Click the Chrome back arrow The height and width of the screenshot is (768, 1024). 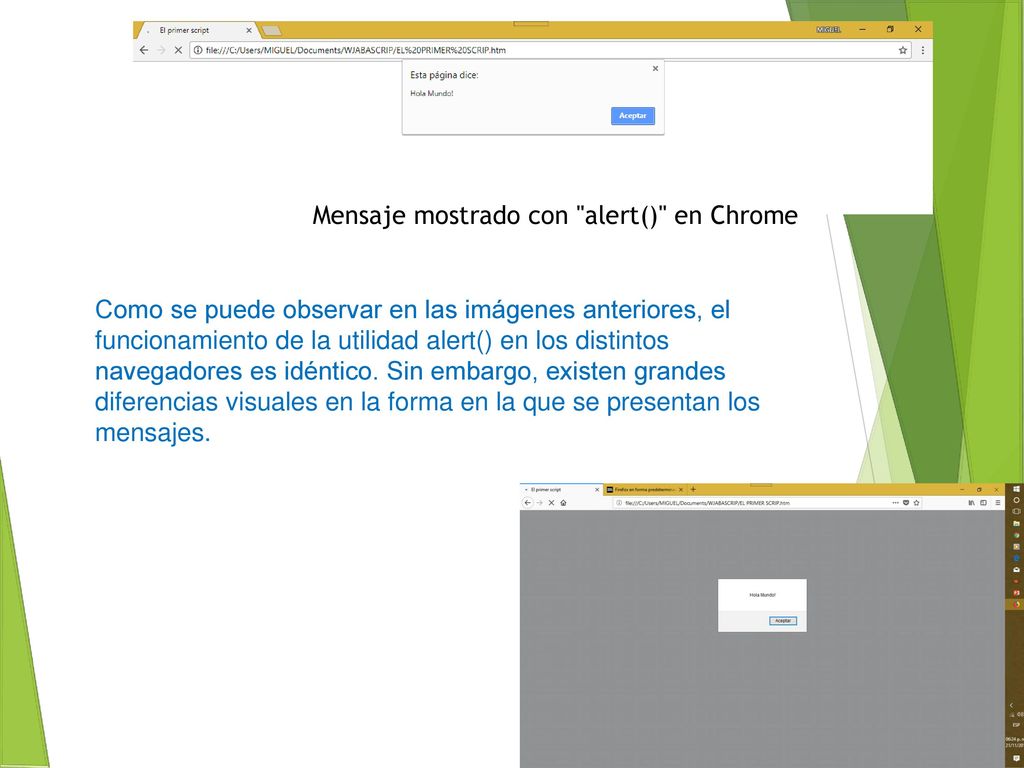[x=144, y=50]
